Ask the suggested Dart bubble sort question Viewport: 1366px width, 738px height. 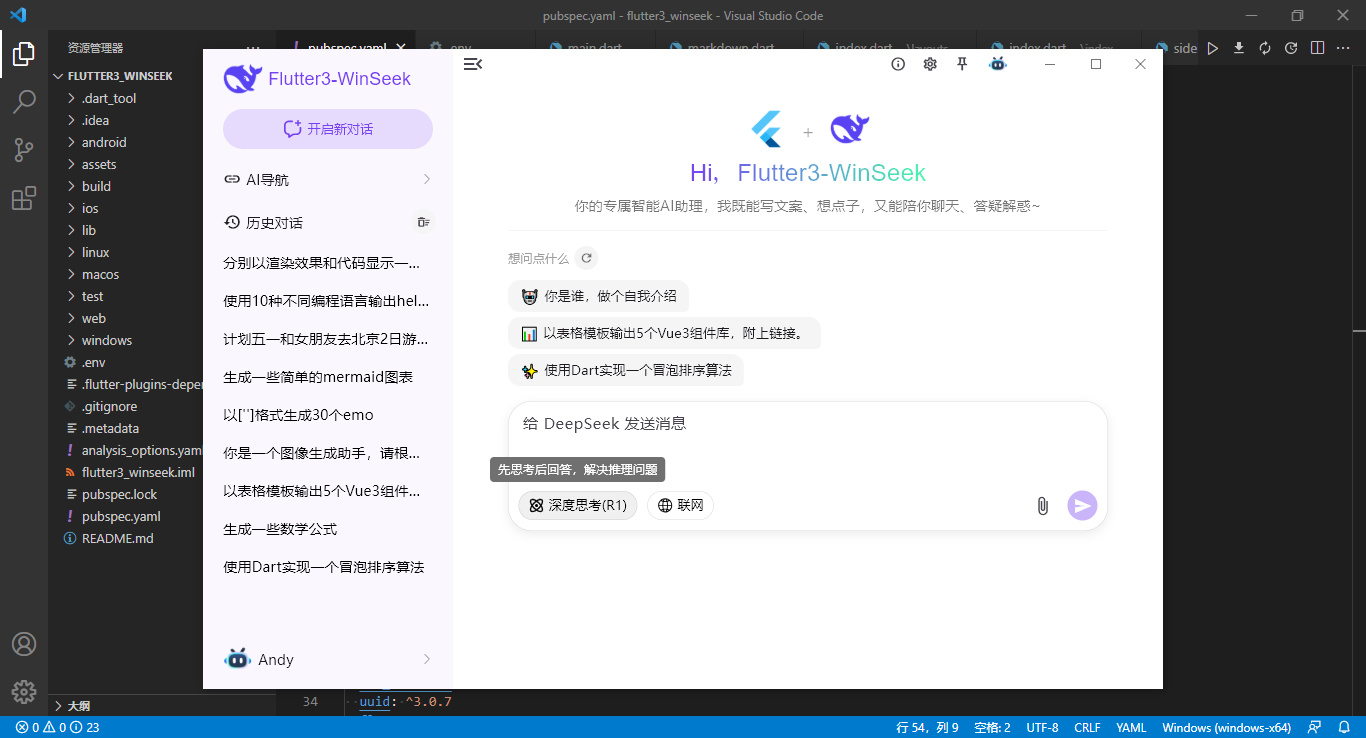tap(626, 370)
